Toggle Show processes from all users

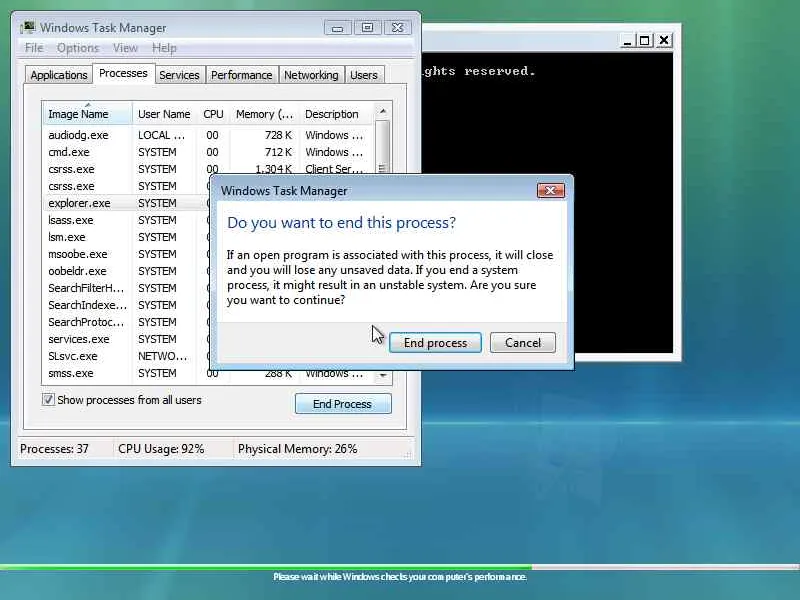pos(48,399)
